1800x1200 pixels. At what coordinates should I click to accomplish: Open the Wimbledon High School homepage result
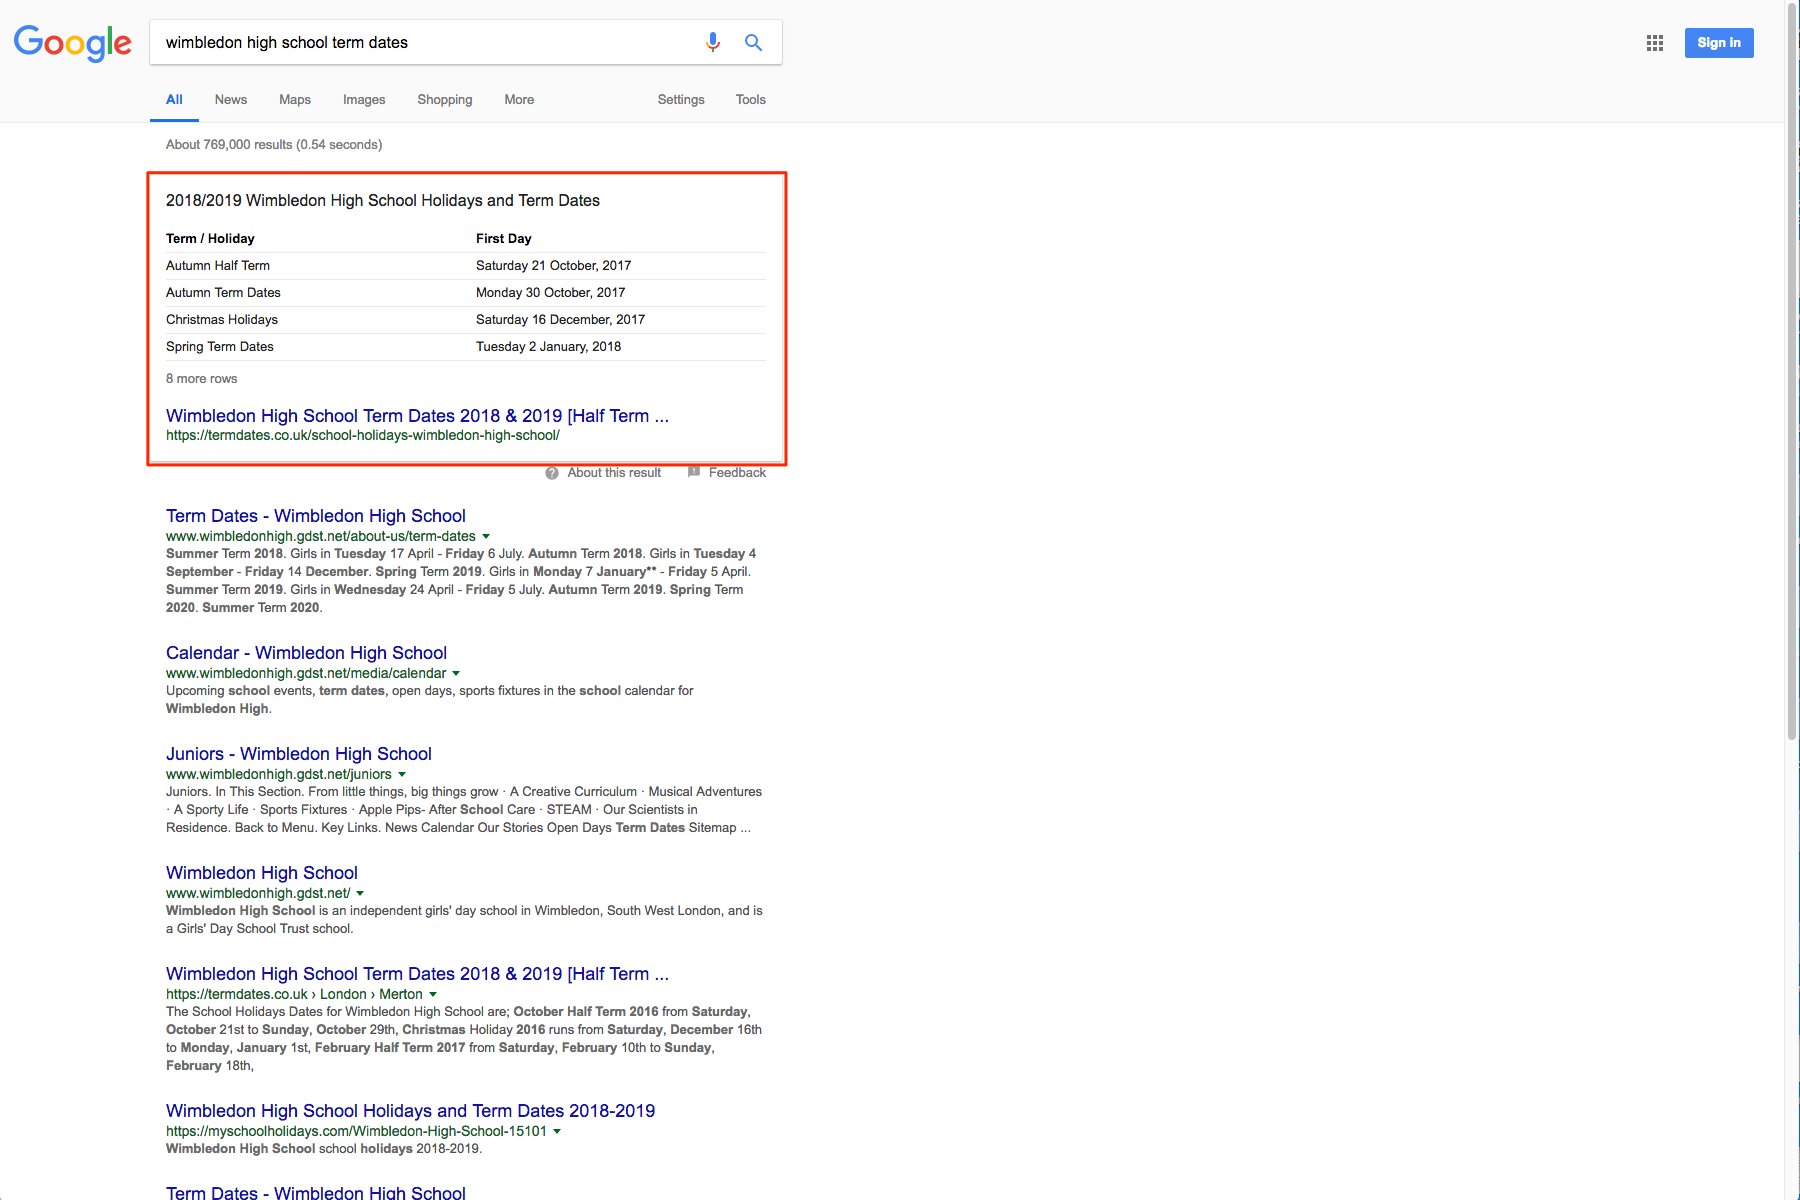tap(262, 873)
